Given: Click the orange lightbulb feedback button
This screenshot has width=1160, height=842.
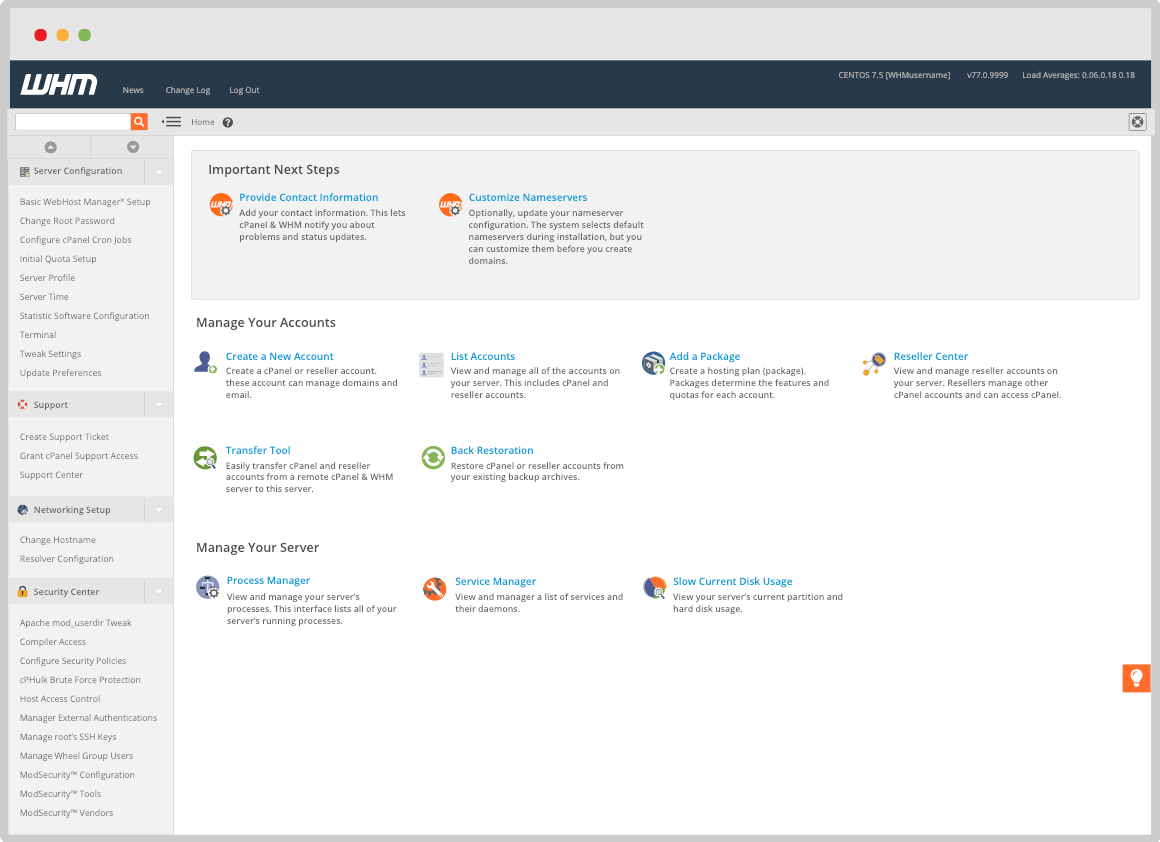Looking at the screenshot, I should point(1136,678).
